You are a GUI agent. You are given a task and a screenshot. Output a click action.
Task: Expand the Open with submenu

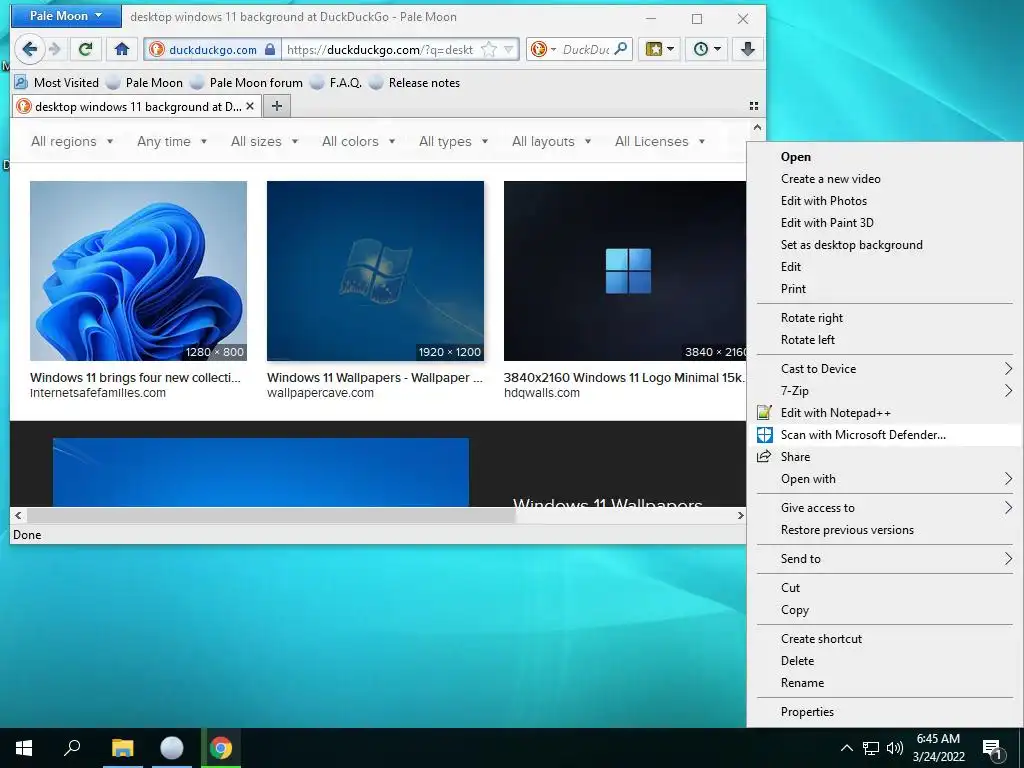[x=885, y=479]
